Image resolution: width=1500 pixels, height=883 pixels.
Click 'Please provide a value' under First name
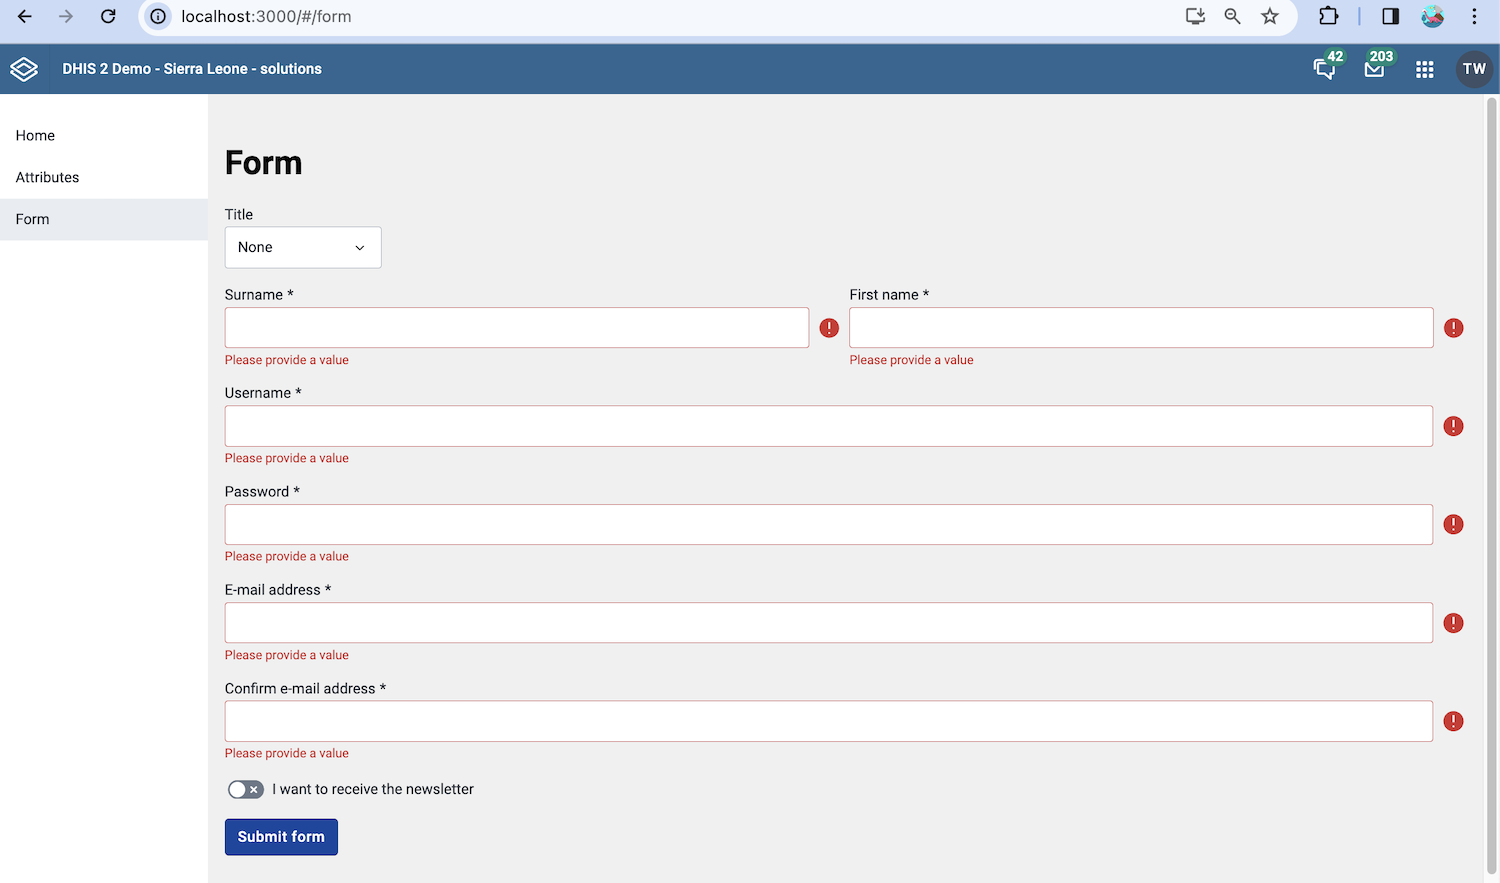(911, 360)
